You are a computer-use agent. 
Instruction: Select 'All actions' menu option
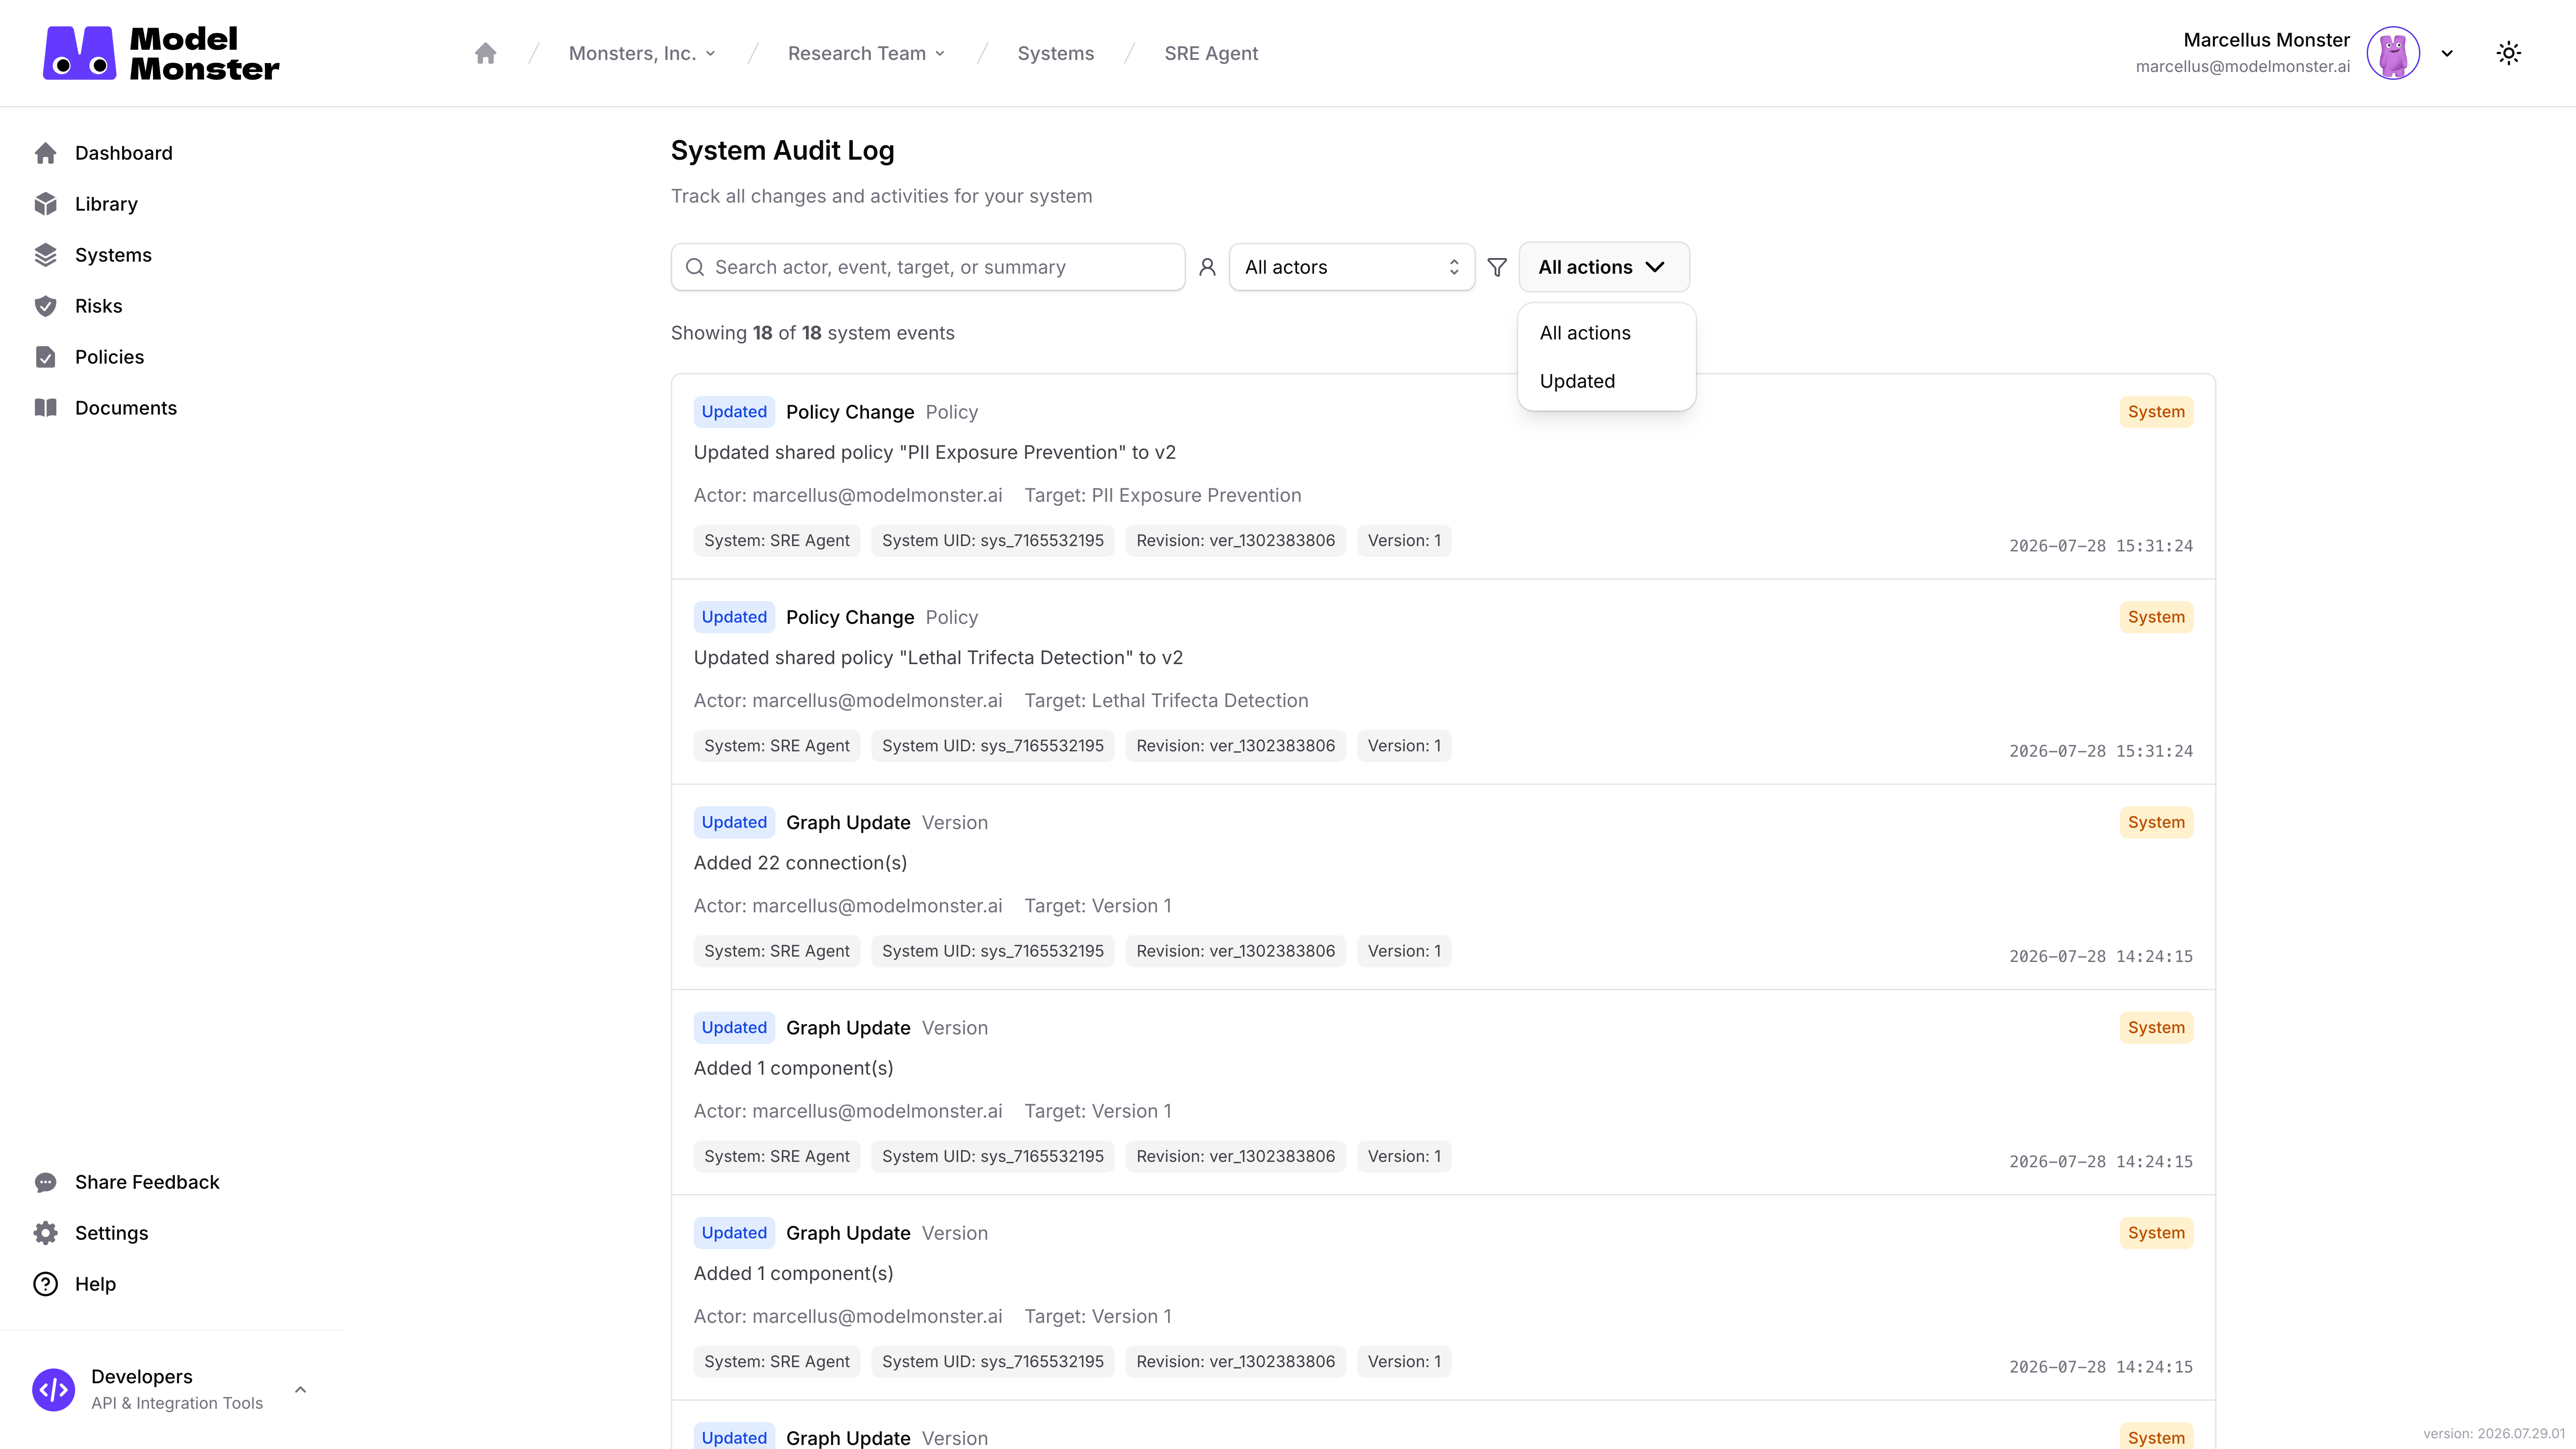tap(1606, 333)
